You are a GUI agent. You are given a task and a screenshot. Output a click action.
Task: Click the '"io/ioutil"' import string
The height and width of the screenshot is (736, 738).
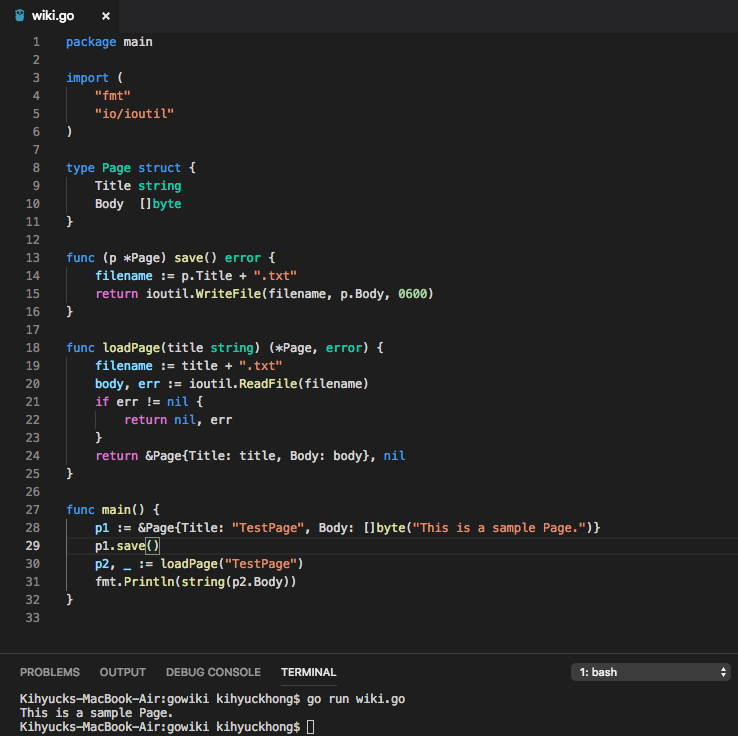click(x=134, y=114)
